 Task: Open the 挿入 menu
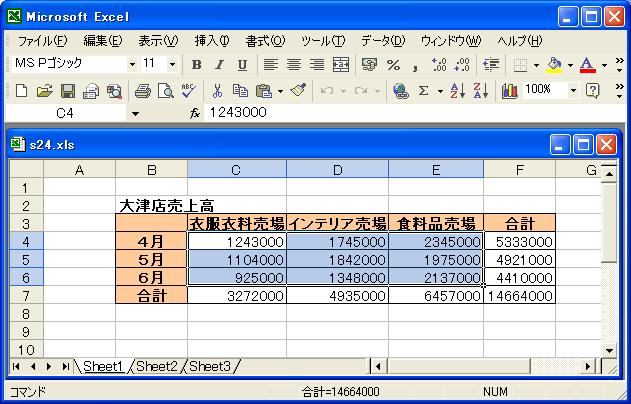(212, 41)
